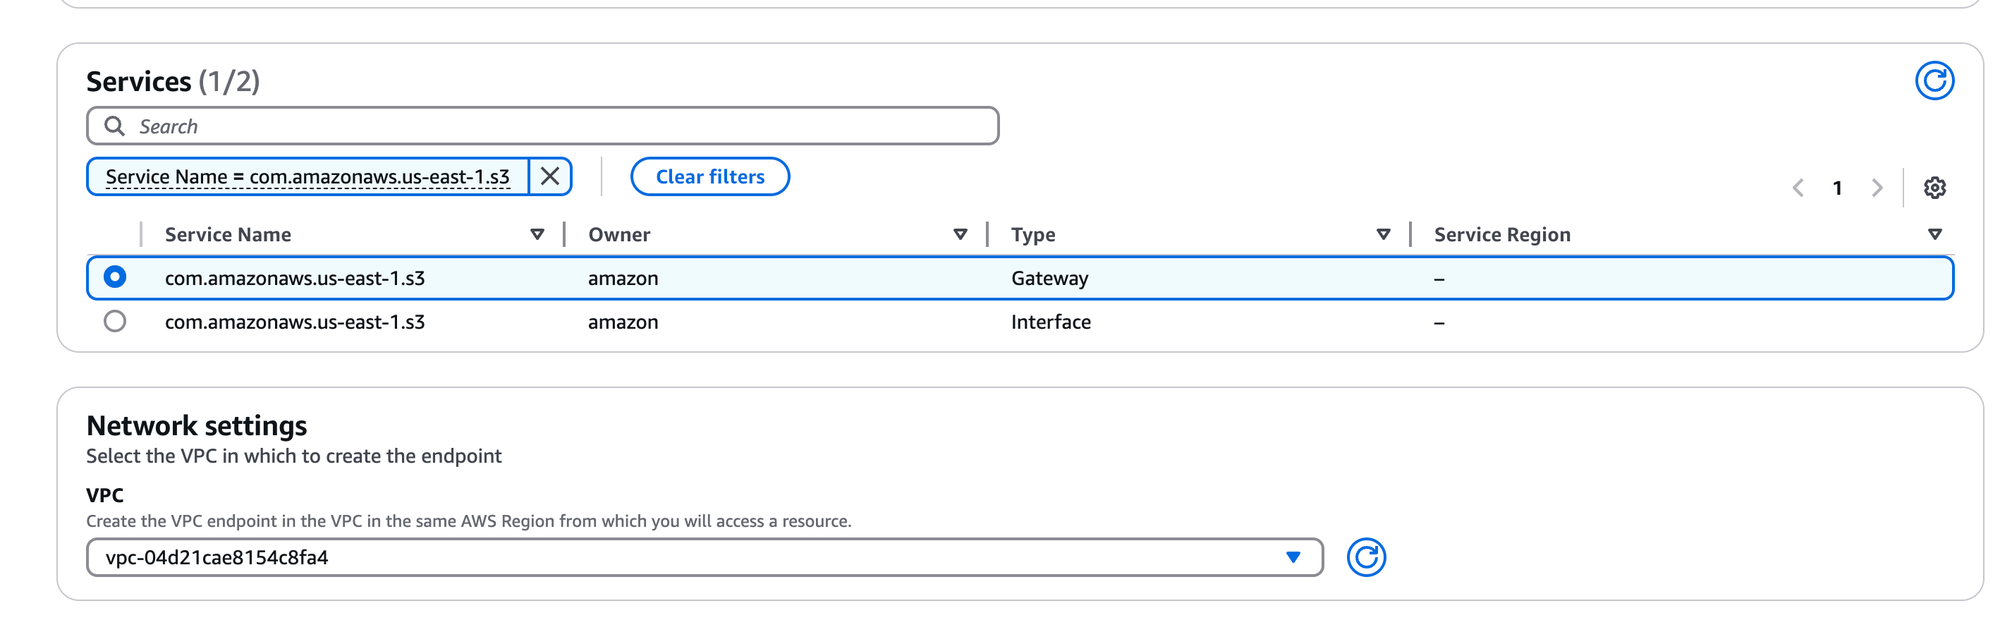Sort by Owner column arrow
This screenshot has height=618, width=2000.
coord(960,234)
